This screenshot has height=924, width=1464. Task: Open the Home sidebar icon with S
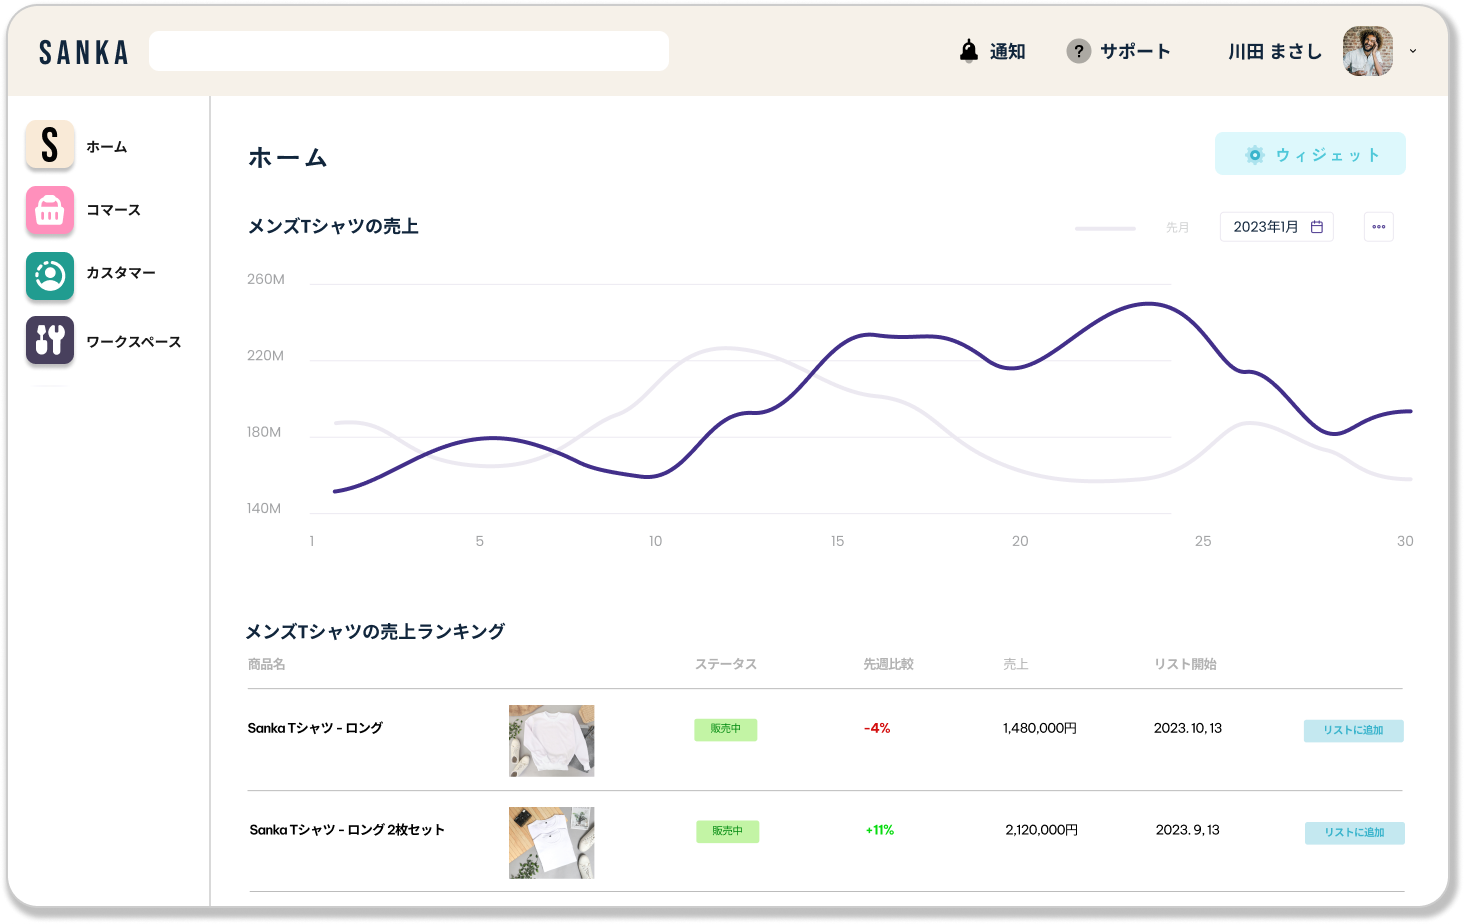coord(50,145)
